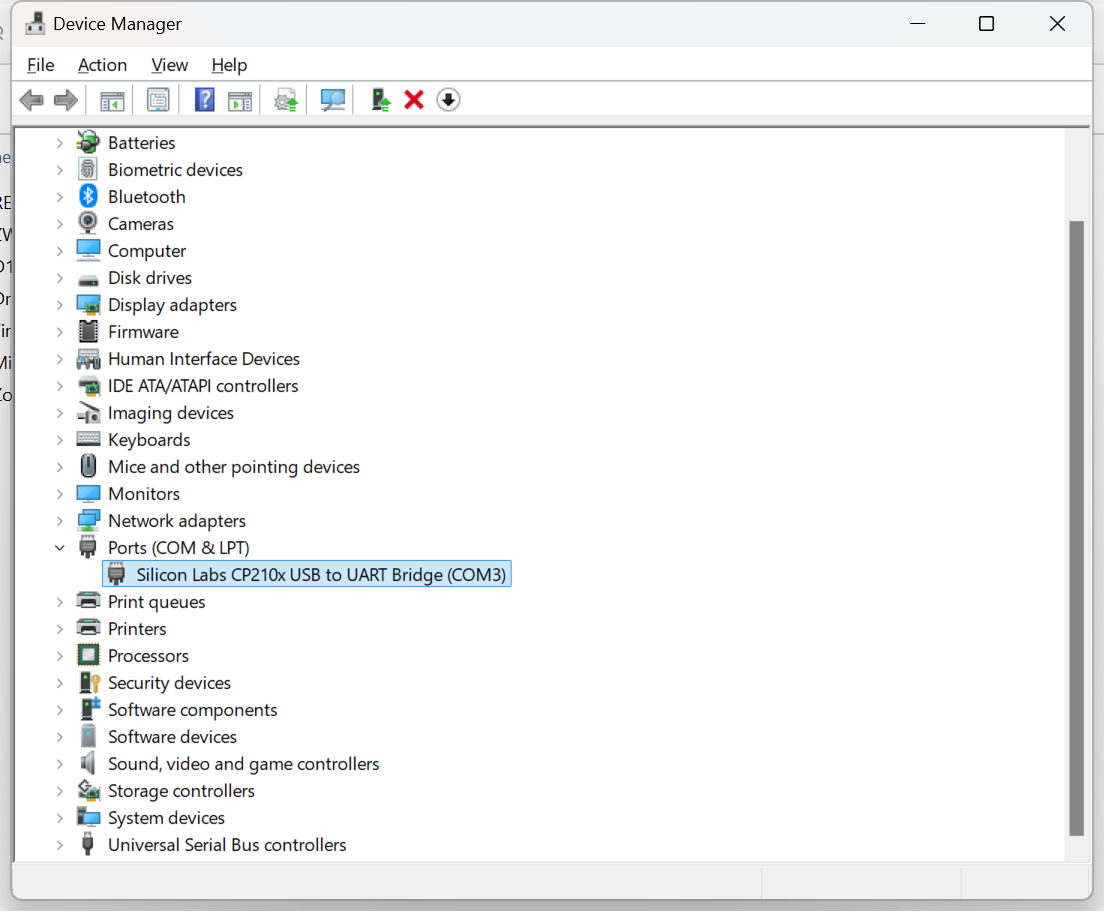Disable device using the down-arrow icon
Viewport: 1104px width, 919px height.
coord(448,99)
